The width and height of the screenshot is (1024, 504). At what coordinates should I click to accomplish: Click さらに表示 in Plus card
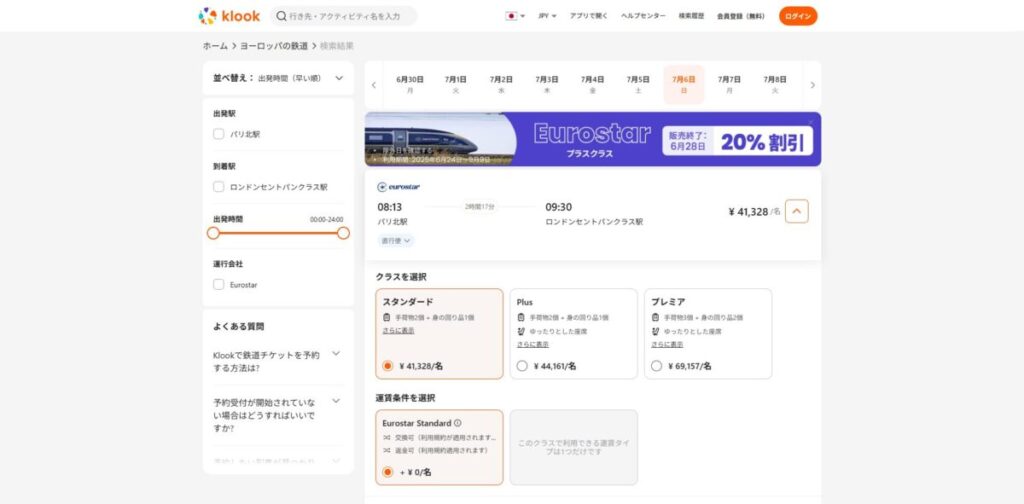(x=533, y=344)
